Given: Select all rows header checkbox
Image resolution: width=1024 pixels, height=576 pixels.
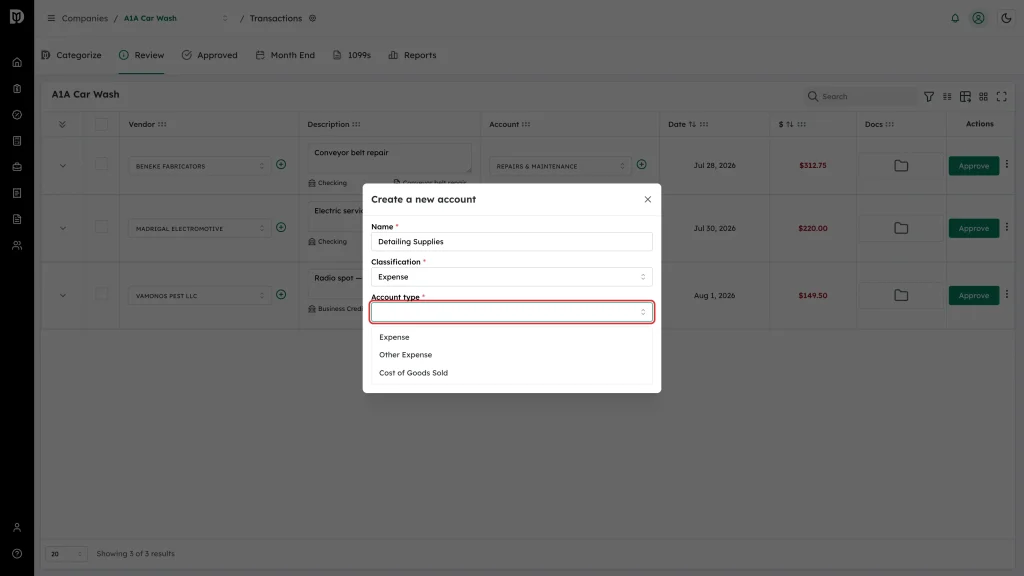Looking at the screenshot, I should coord(101,124).
